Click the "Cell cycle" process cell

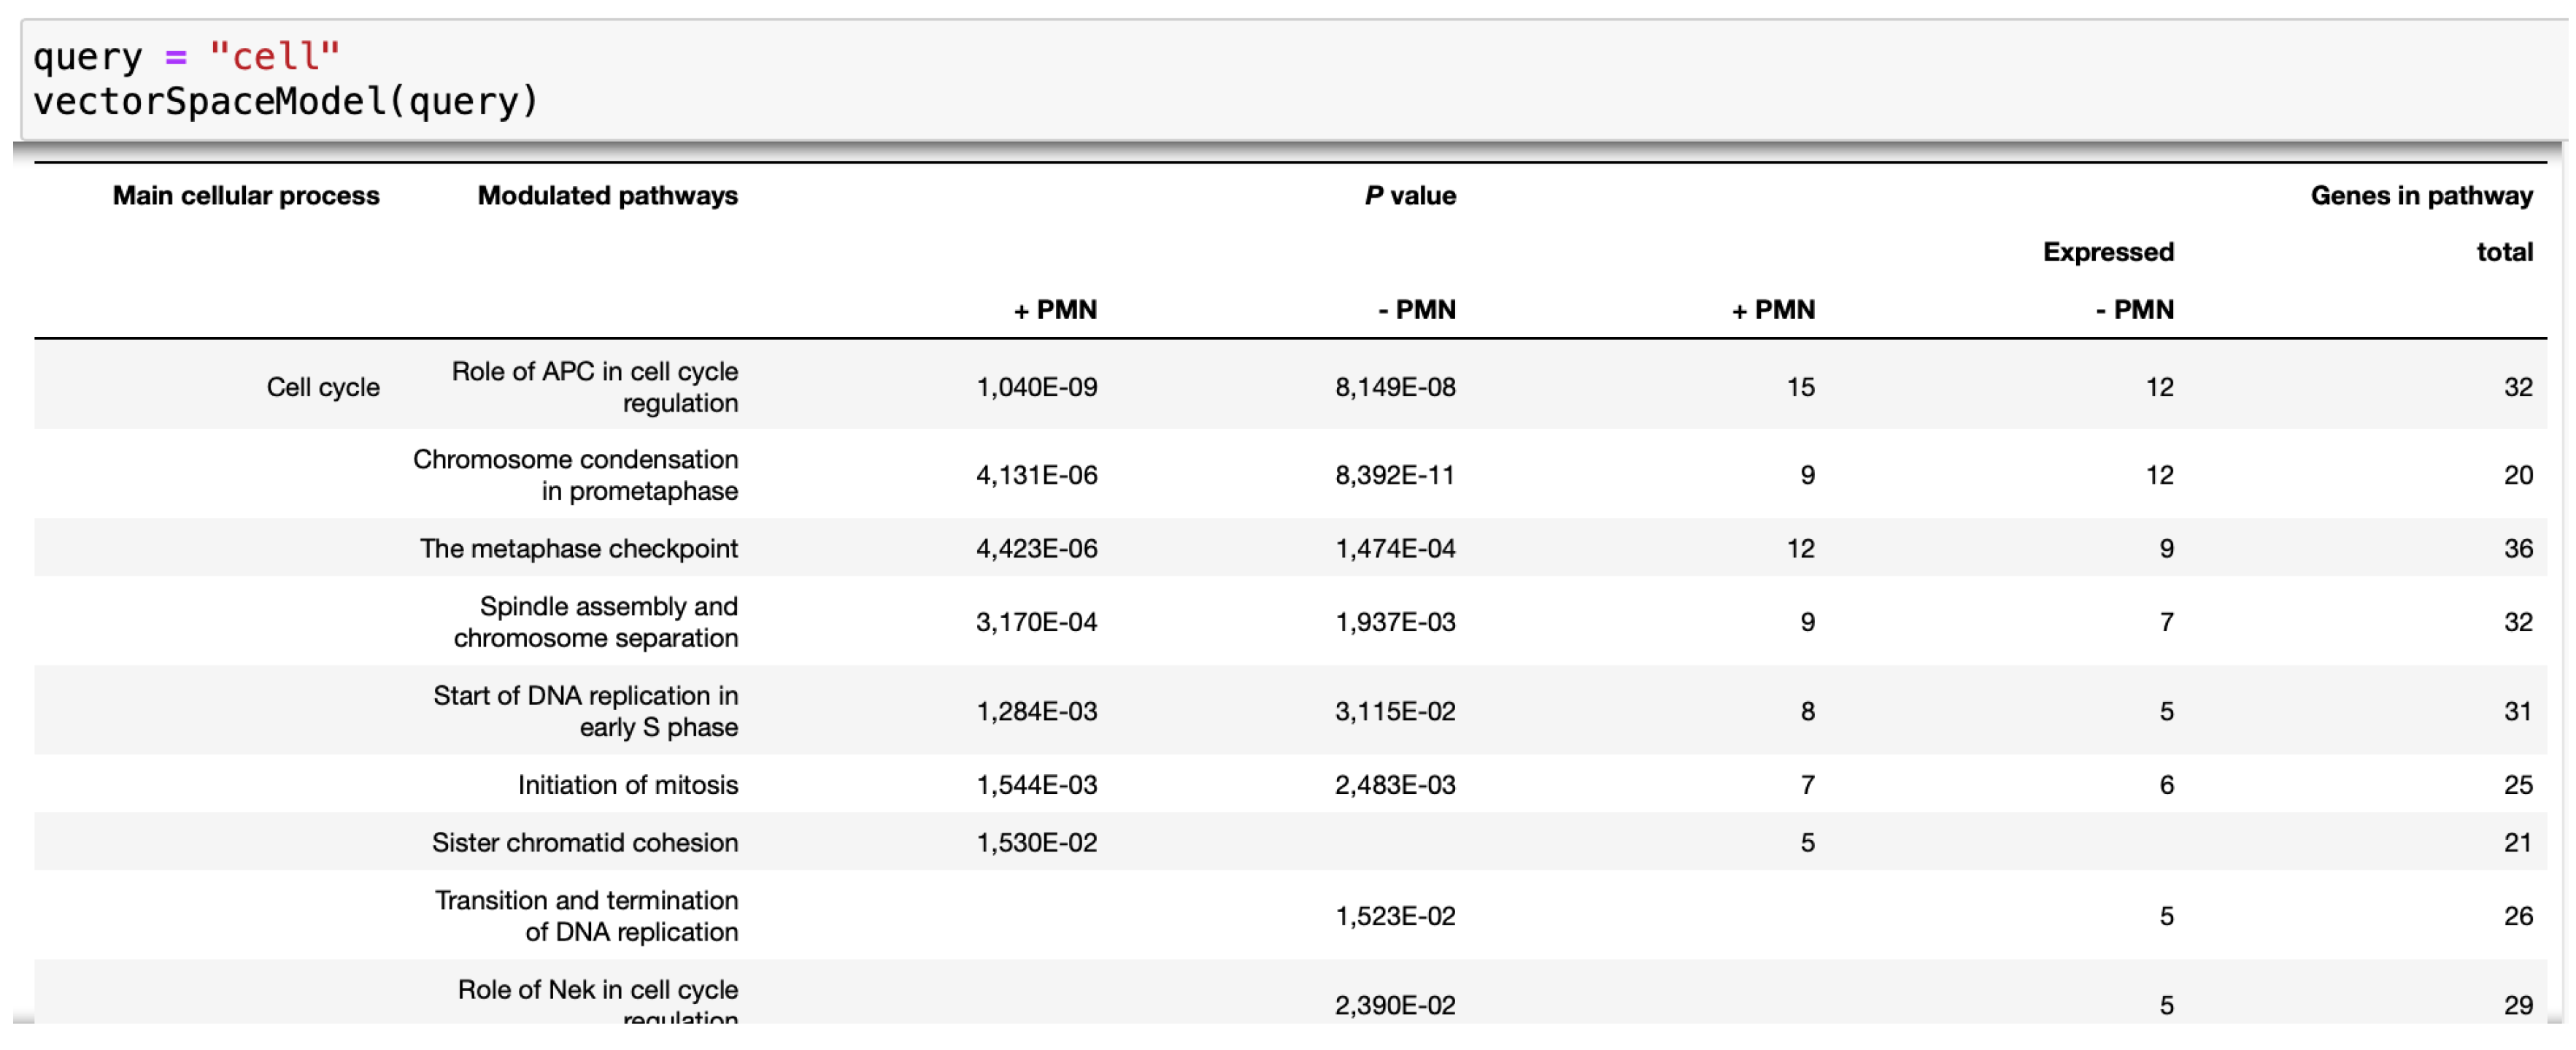click(x=322, y=388)
